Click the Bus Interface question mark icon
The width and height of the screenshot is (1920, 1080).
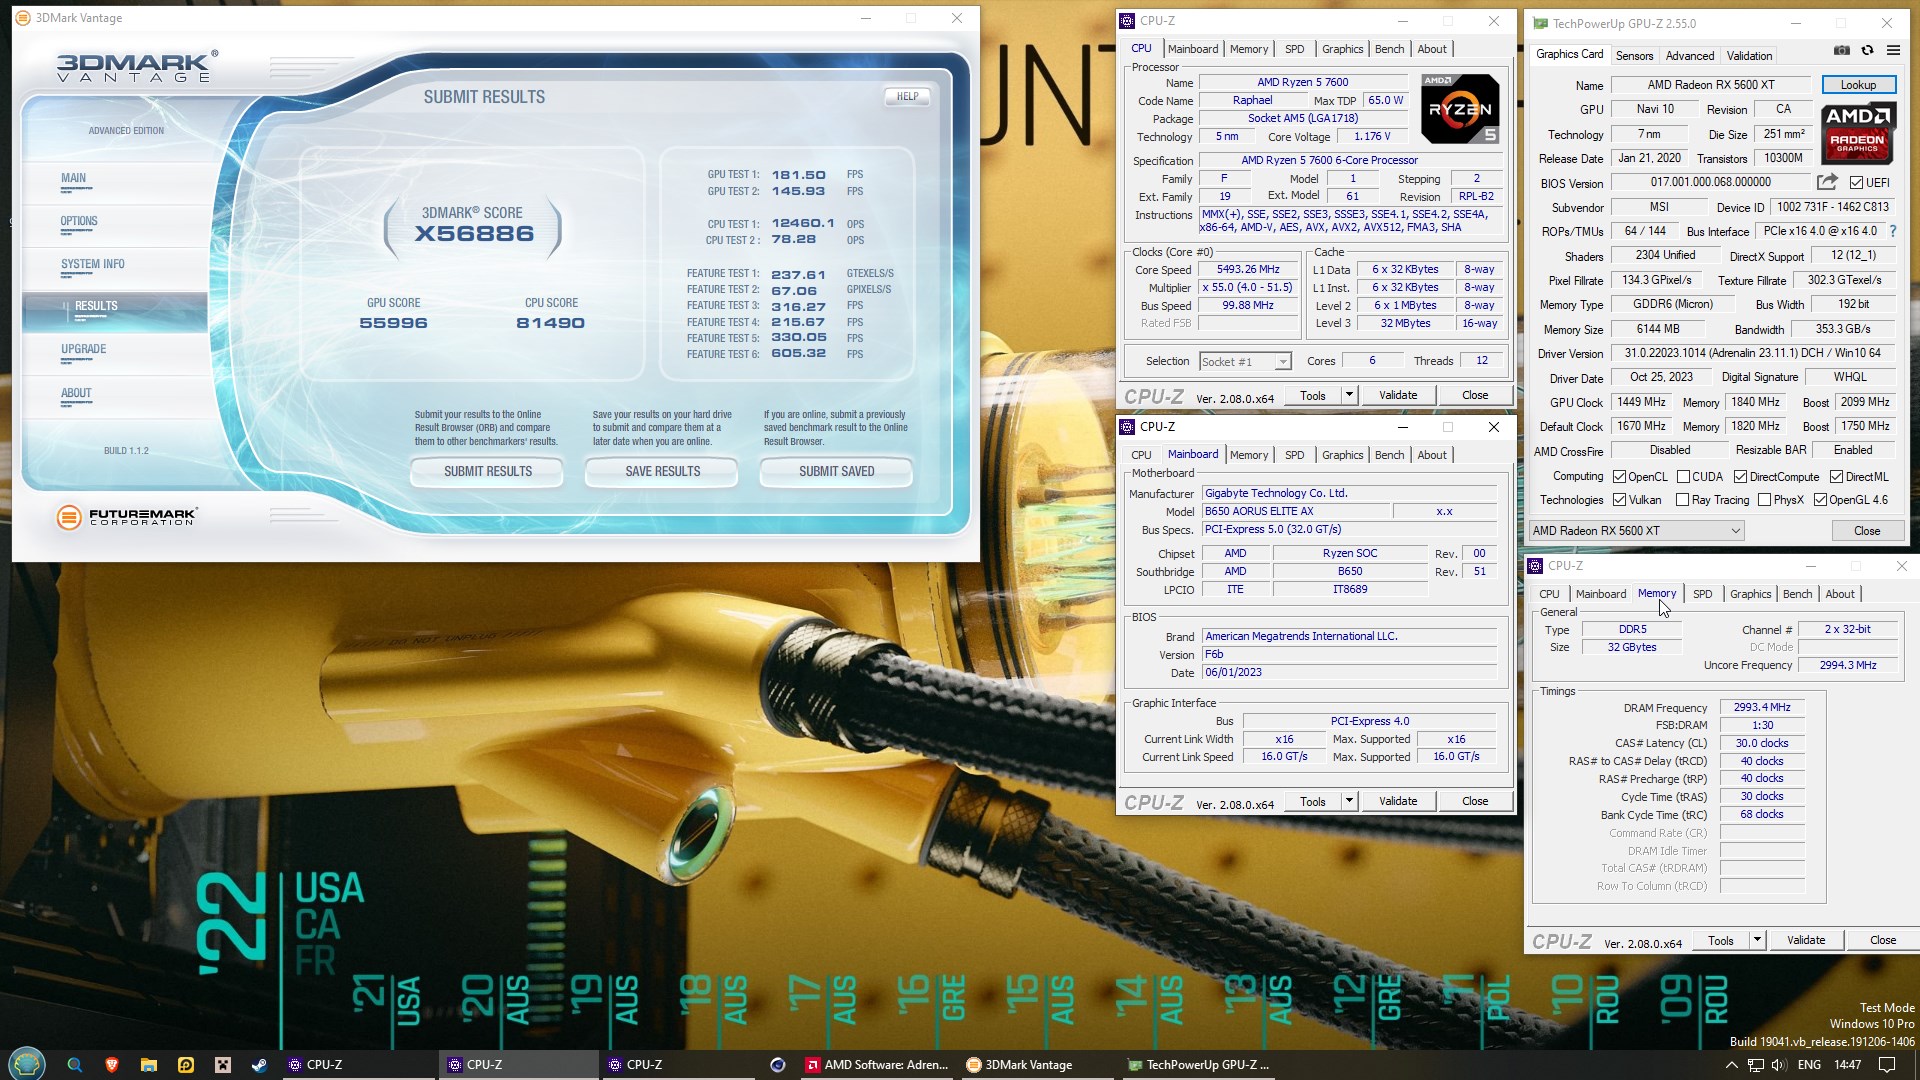click(x=1893, y=231)
